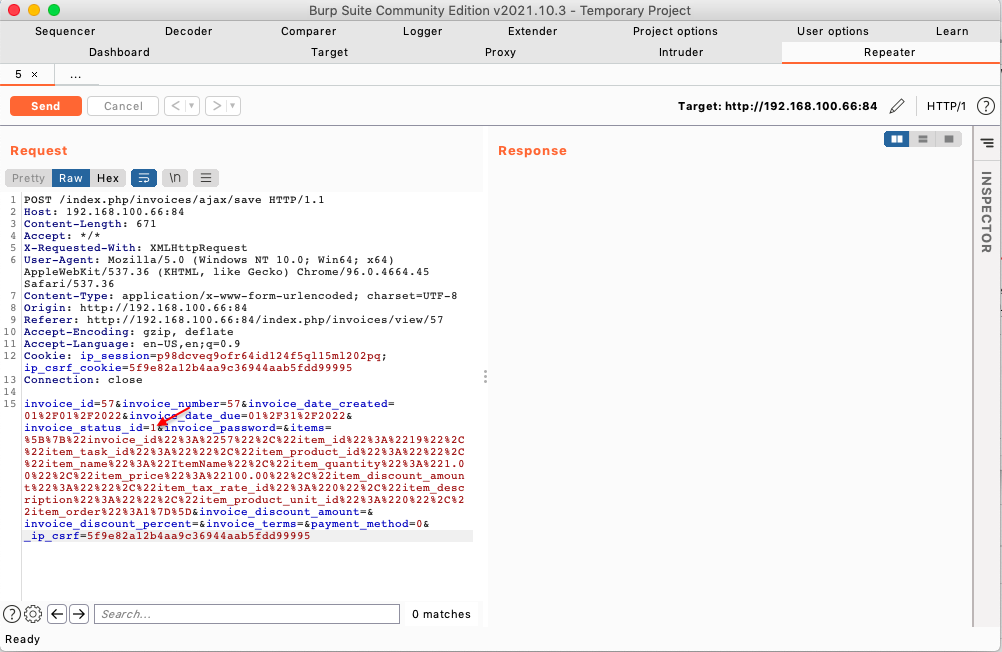Screen dimensions: 1002x652
Task: Toggle line wrap in request editor
Action: (143, 178)
